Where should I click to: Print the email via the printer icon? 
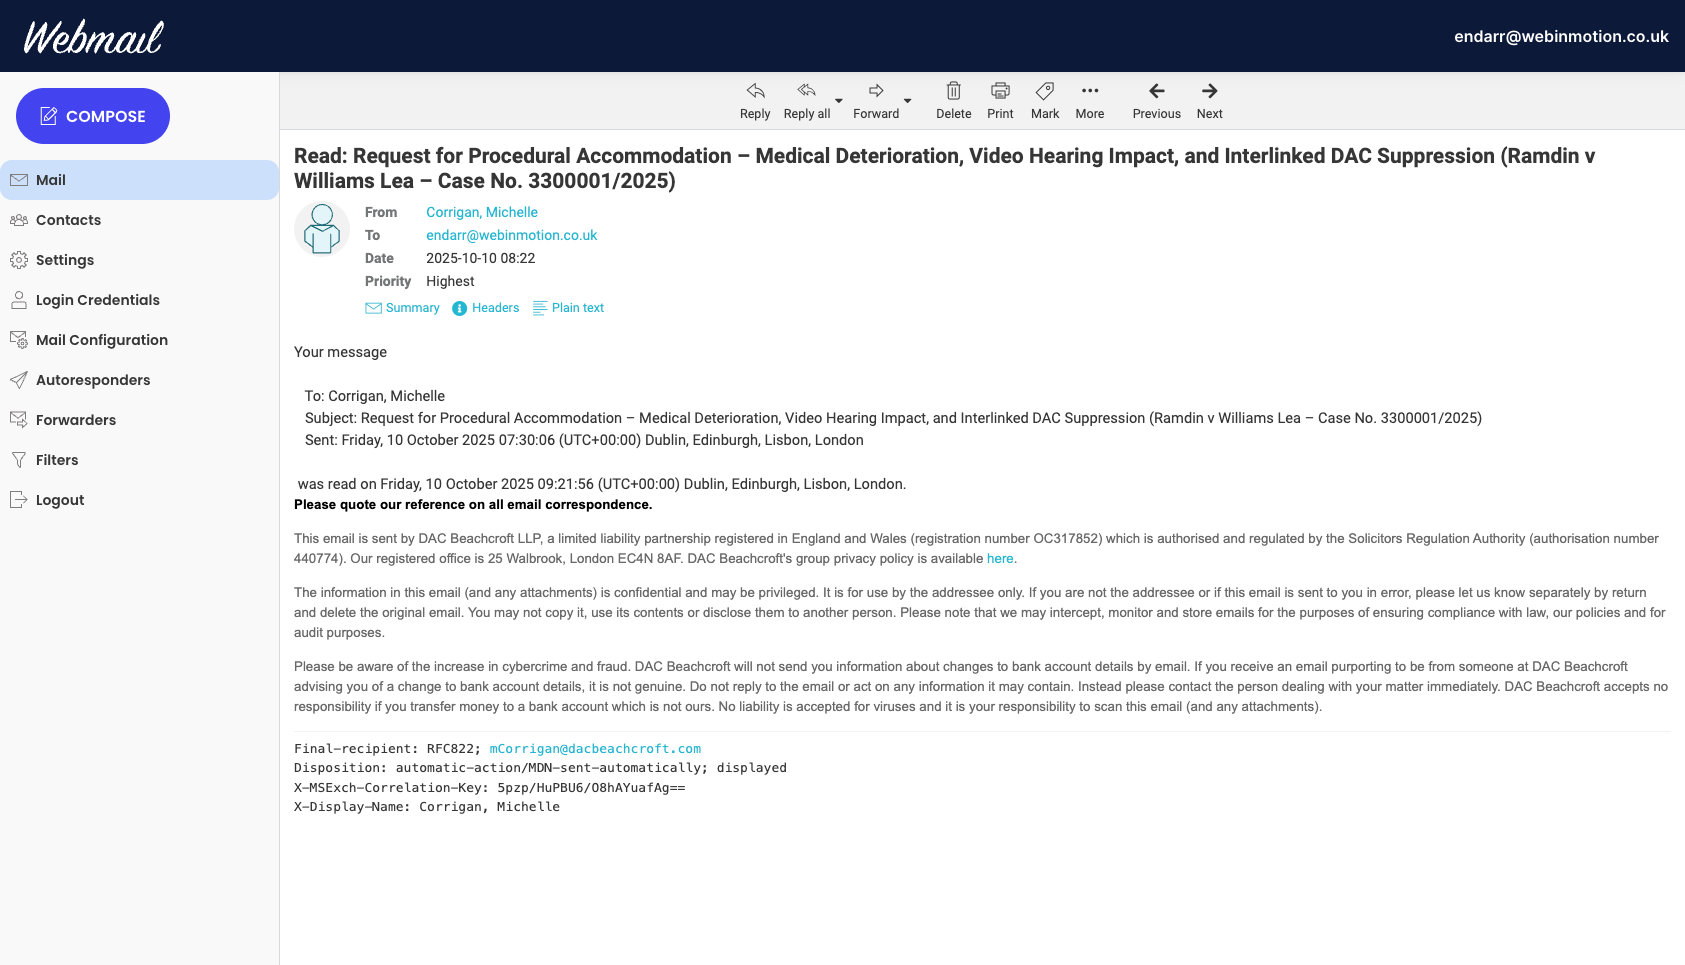coord(999,90)
